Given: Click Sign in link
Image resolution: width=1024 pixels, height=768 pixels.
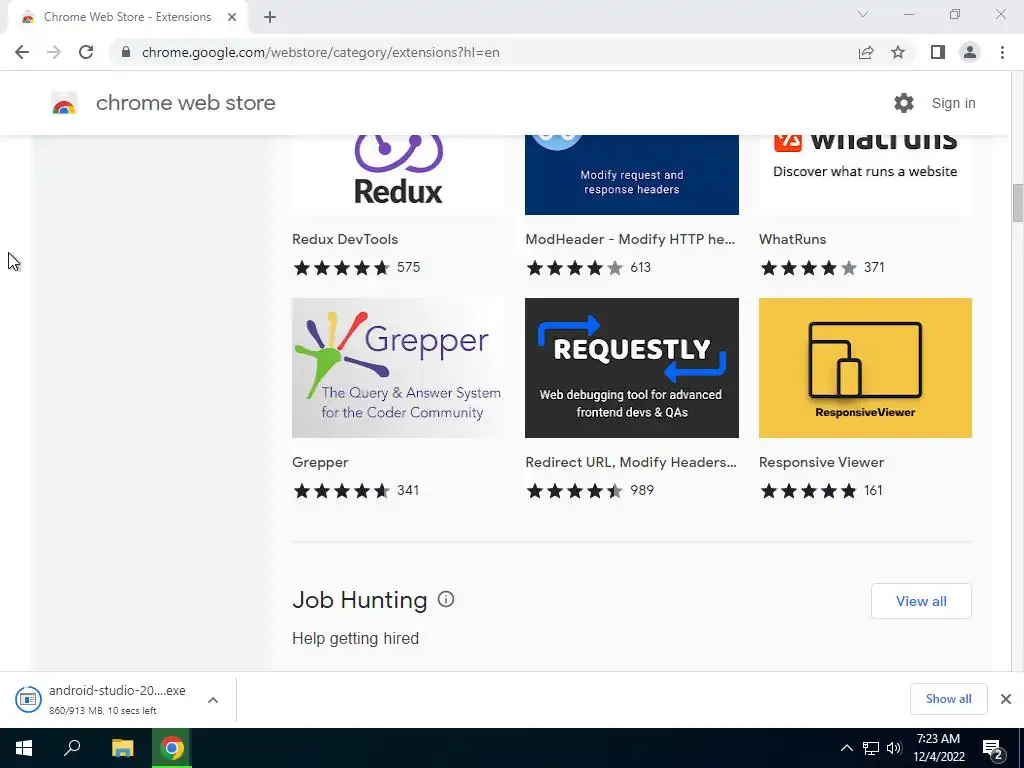Looking at the screenshot, I should click(x=953, y=103).
